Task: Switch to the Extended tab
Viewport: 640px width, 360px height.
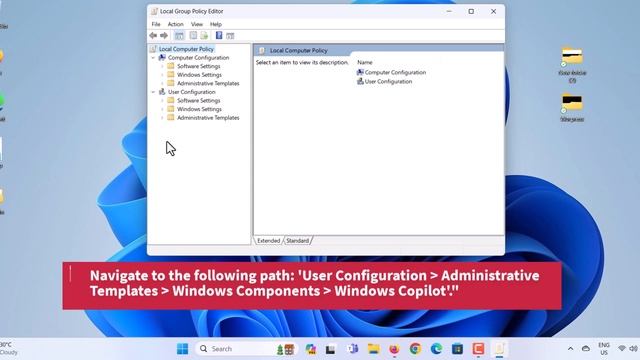Action: [x=268, y=240]
